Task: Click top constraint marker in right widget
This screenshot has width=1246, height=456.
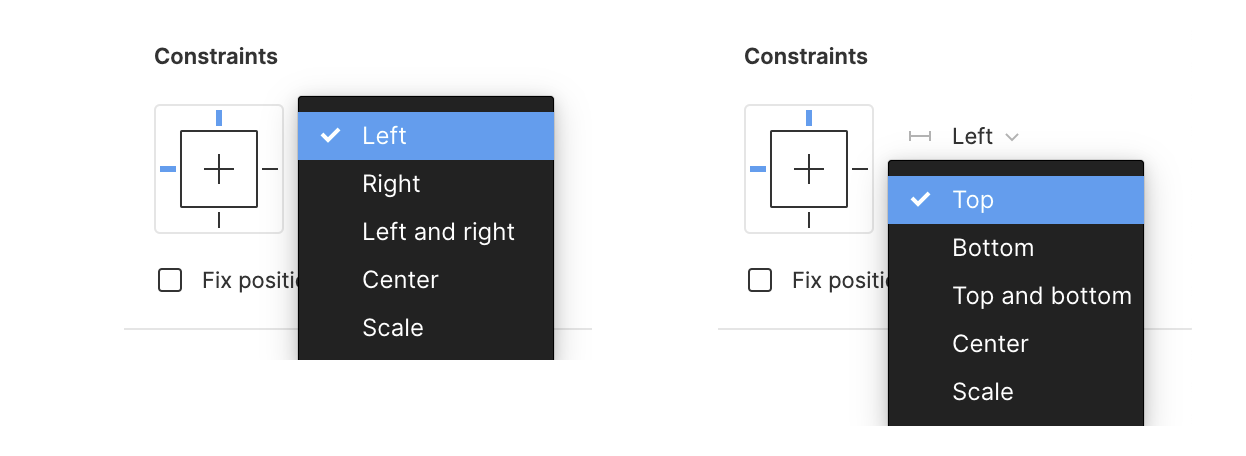Action: tap(809, 118)
